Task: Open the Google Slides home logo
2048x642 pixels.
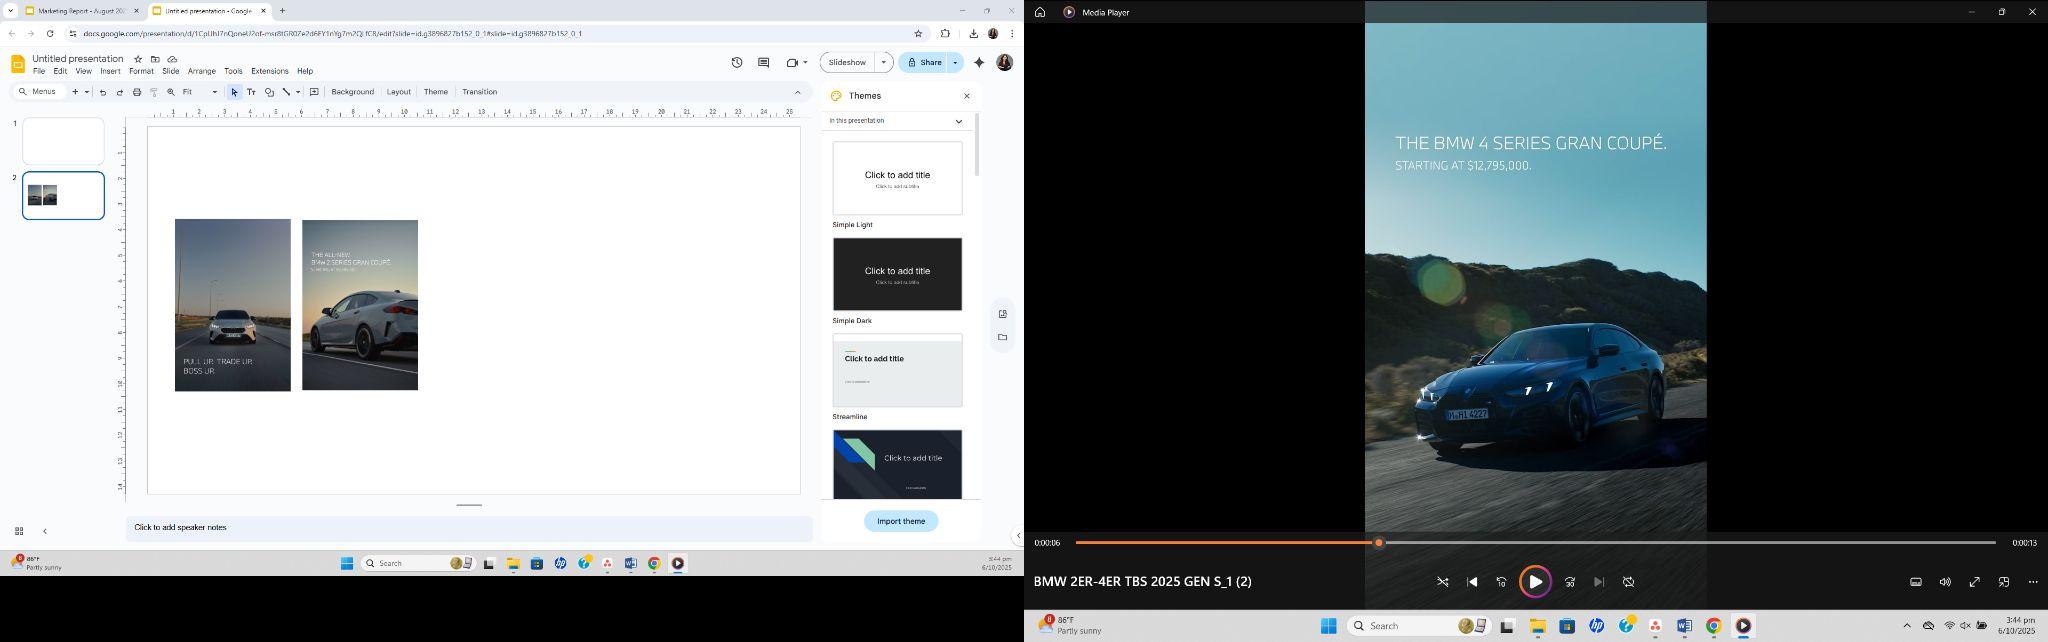Action: 18,64
